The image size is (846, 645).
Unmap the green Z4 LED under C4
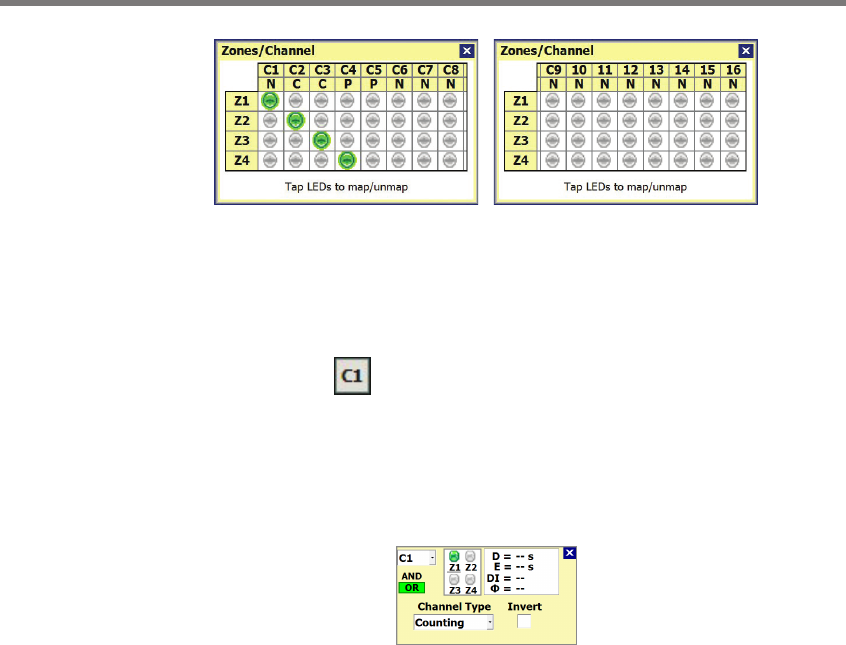click(x=347, y=160)
